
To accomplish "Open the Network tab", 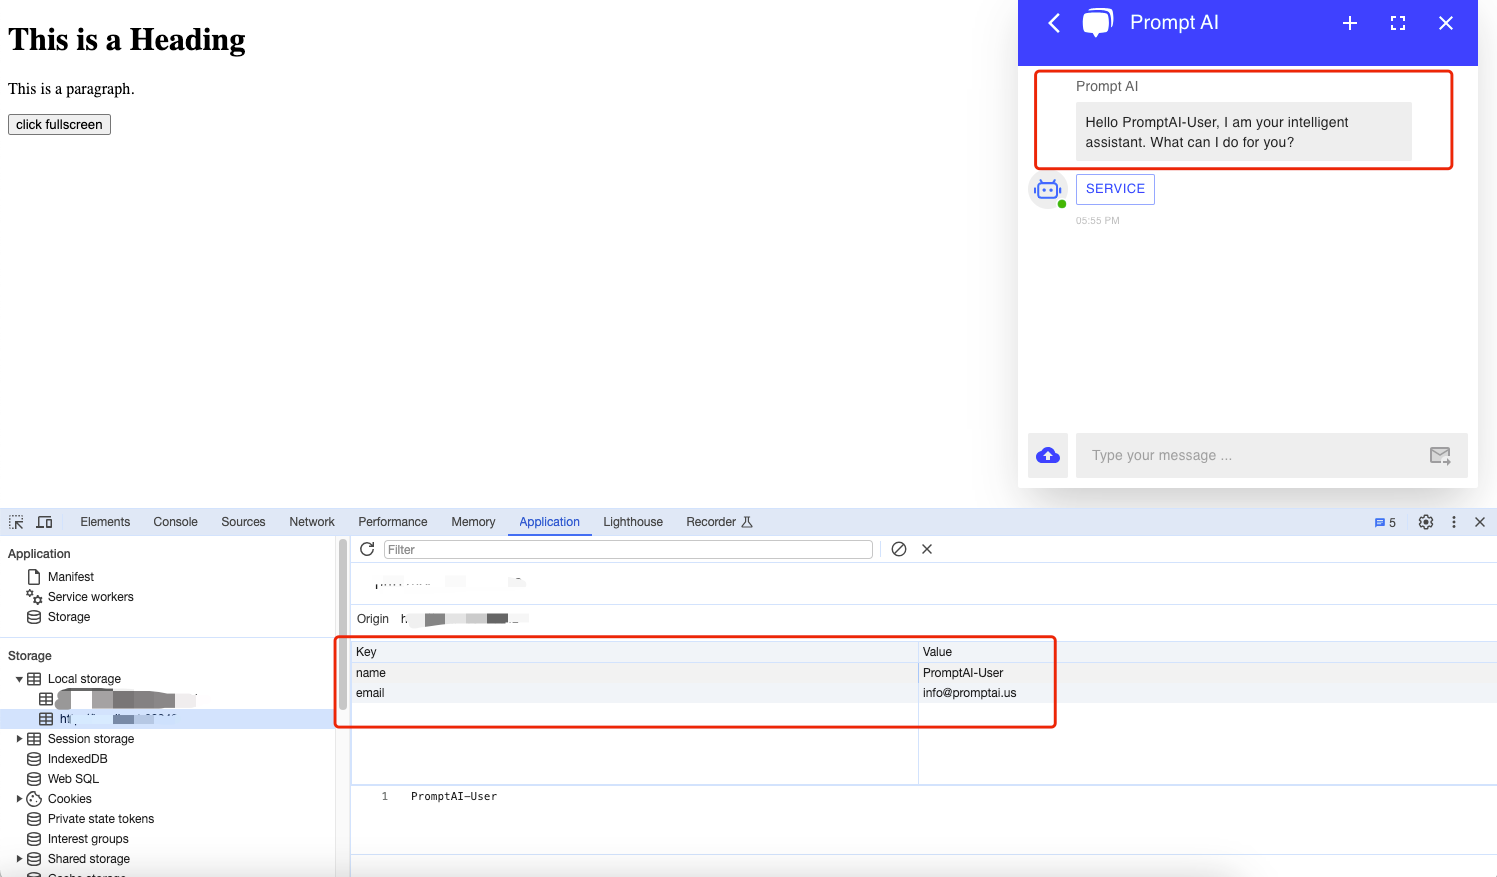I will click(x=312, y=522).
